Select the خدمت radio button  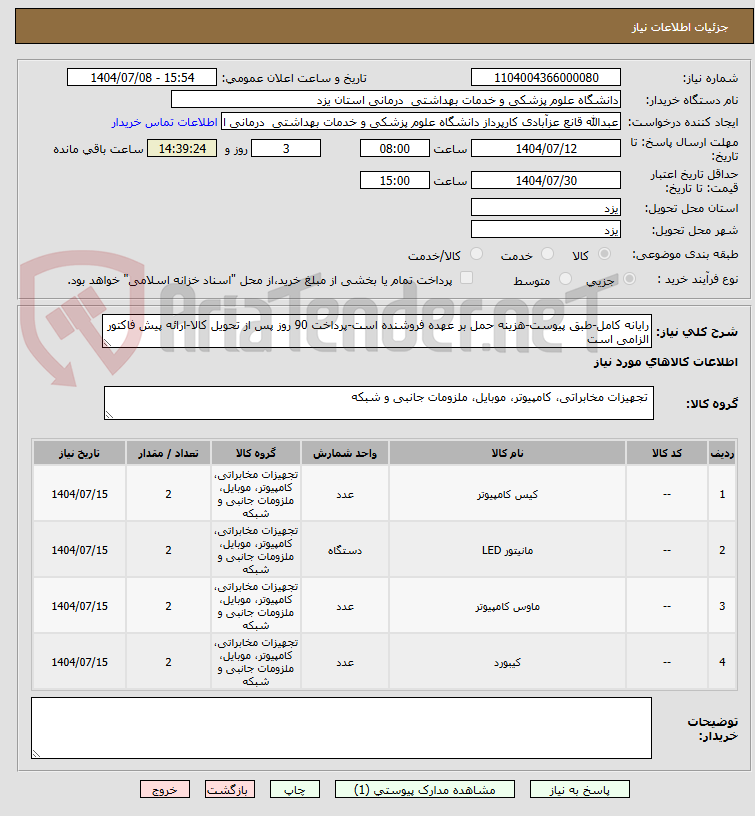pyautogui.click(x=547, y=254)
